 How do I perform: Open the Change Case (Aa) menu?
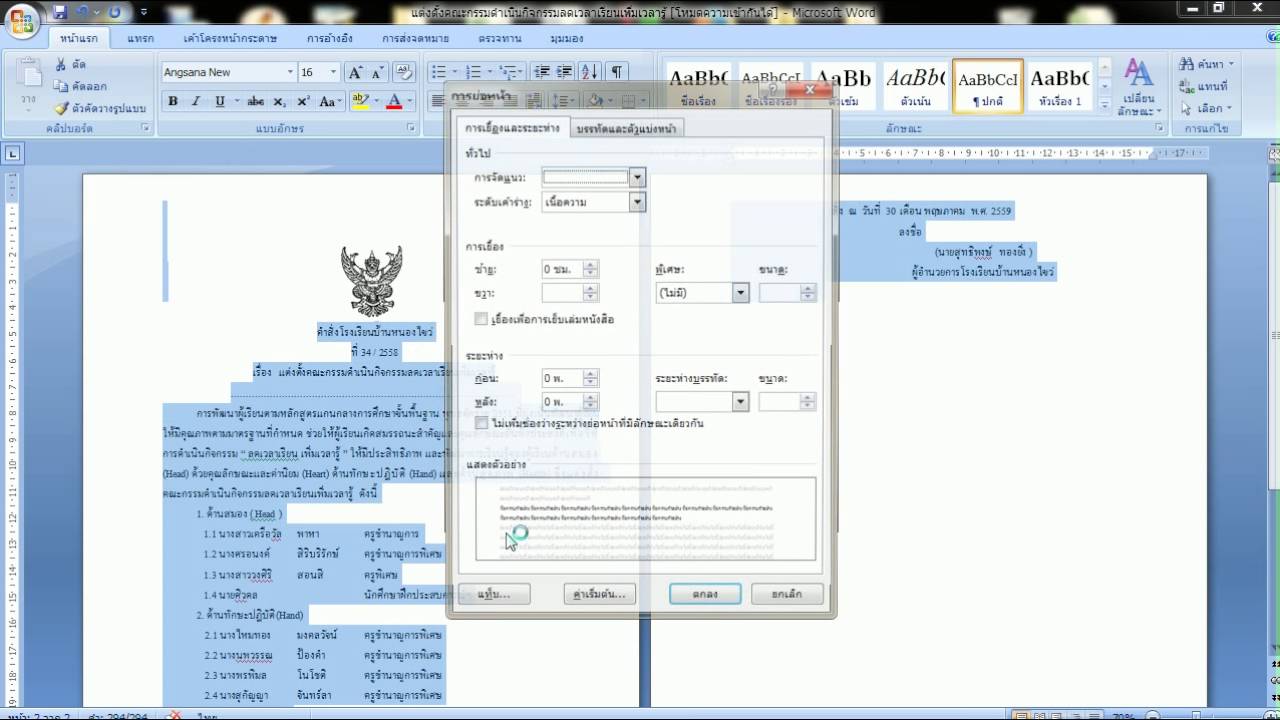[329, 101]
